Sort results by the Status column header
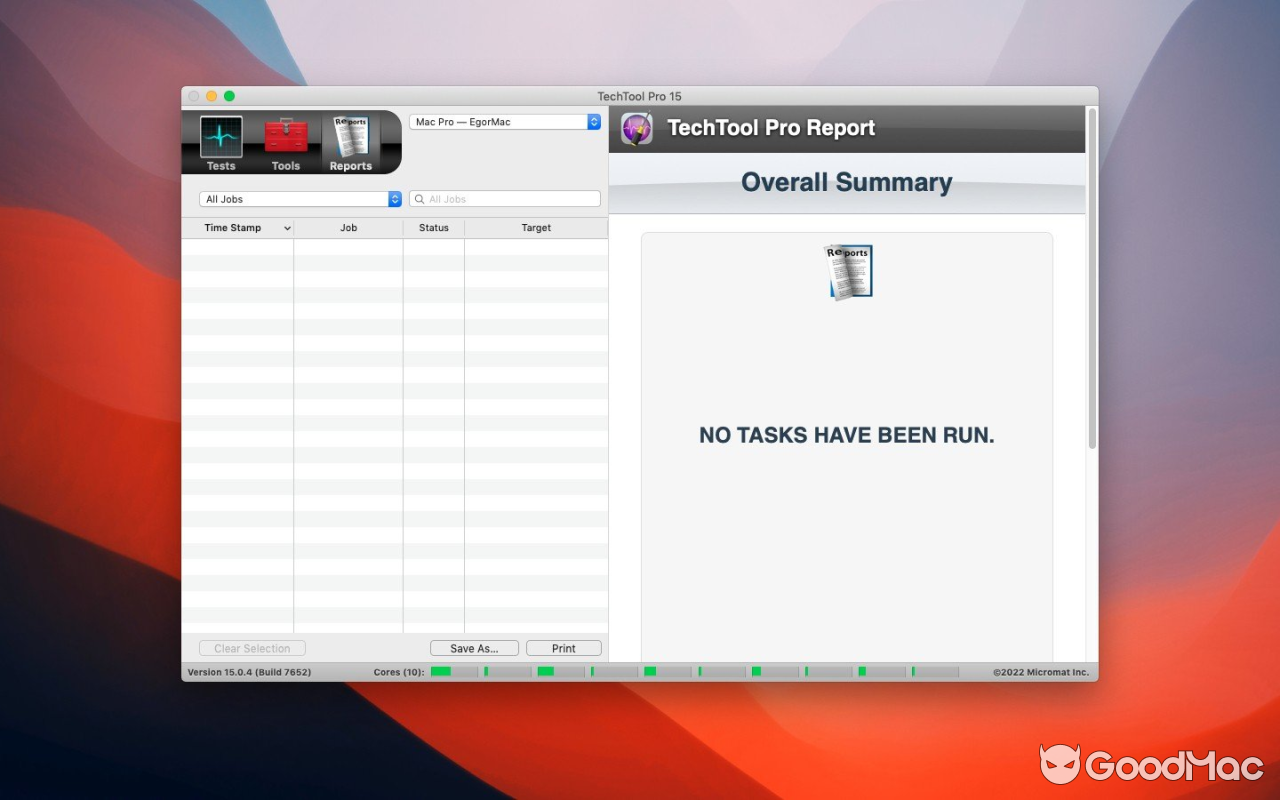The width and height of the screenshot is (1280, 800). pos(433,227)
